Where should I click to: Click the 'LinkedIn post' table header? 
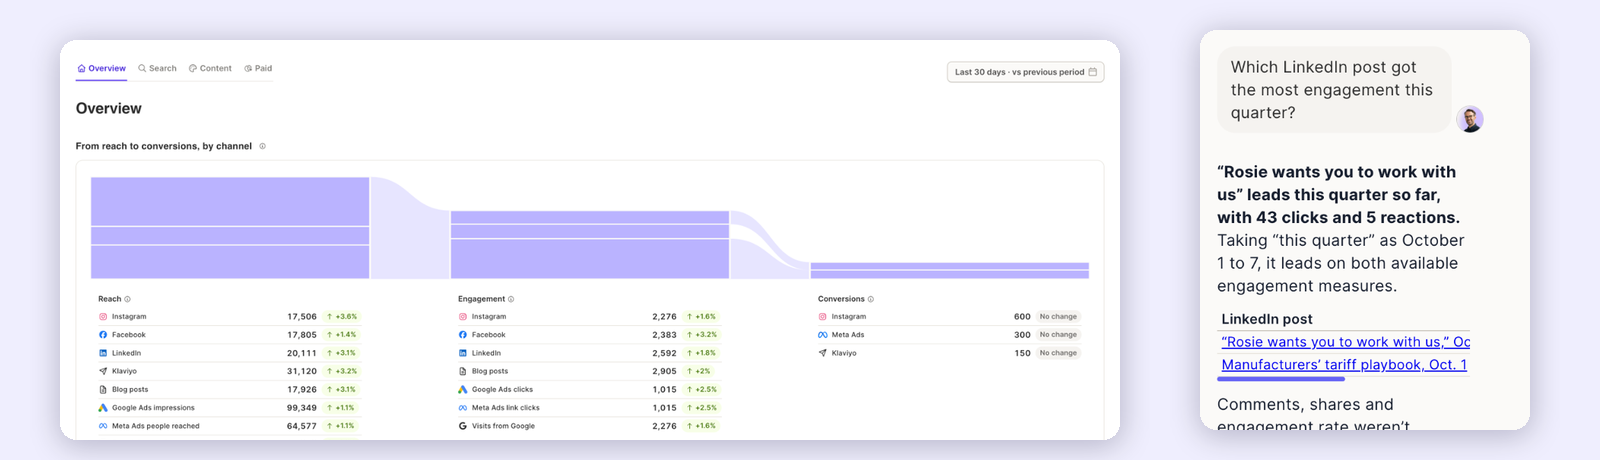[1267, 319]
